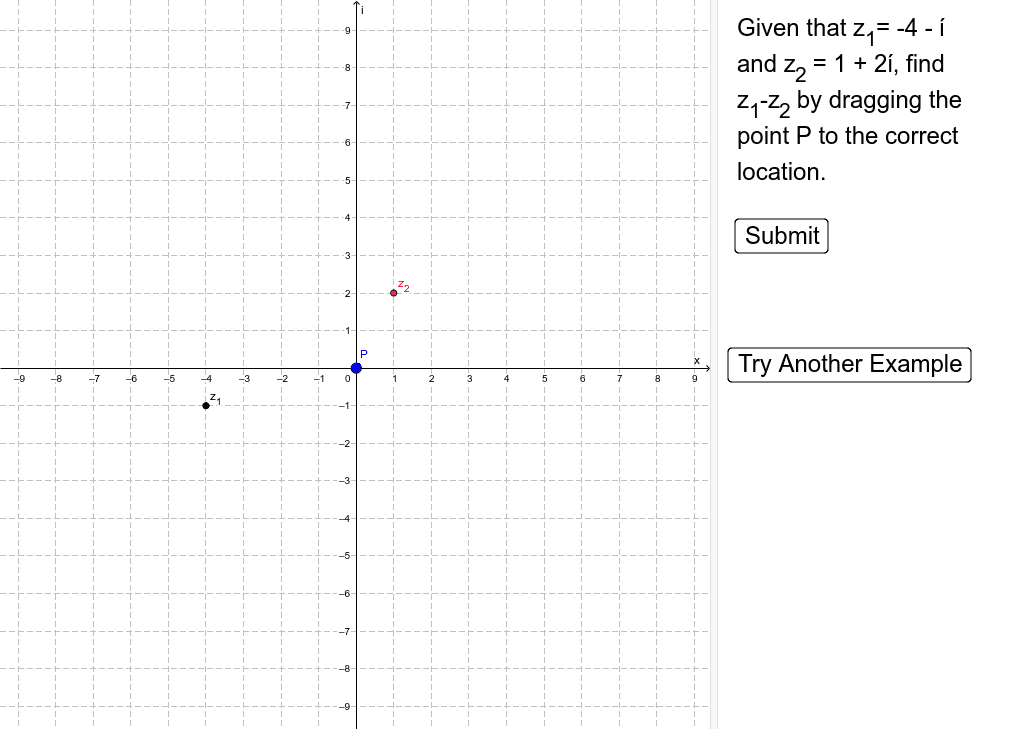Click the origin of the coordinate plane
The image size is (1010, 731).
click(x=357, y=368)
